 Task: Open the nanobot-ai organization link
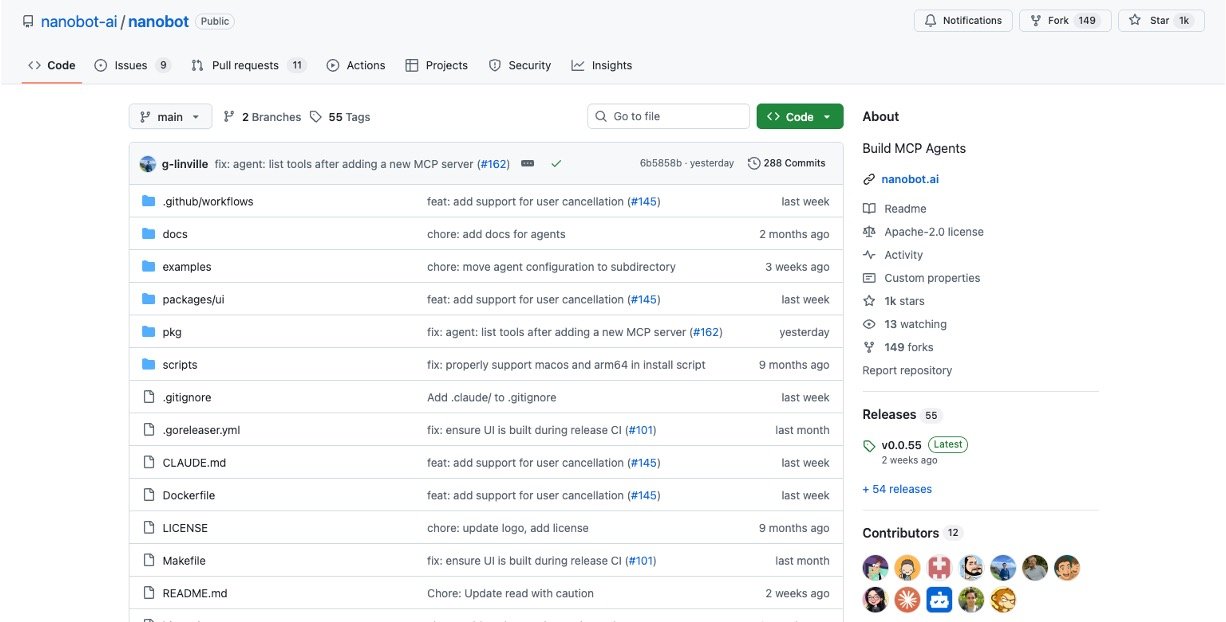pyautogui.click(x=79, y=21)
